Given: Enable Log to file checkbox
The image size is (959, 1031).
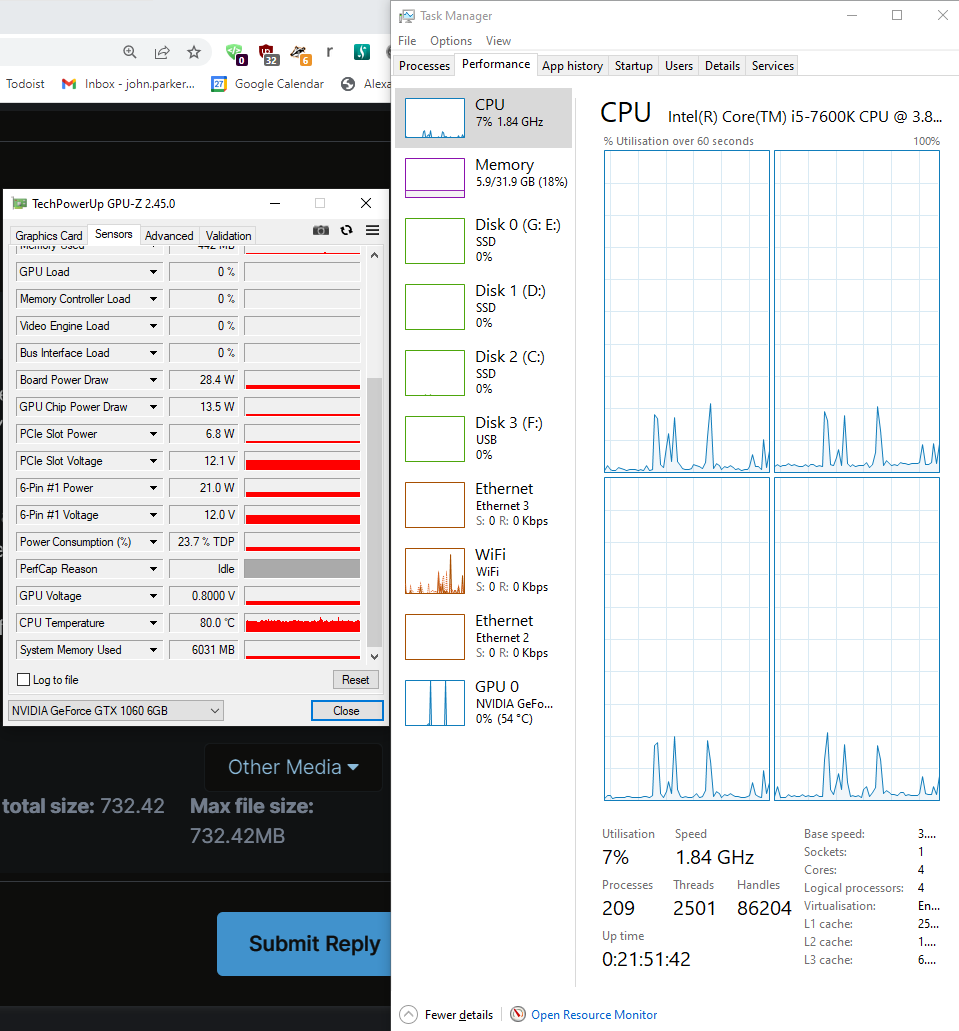Looking at the screenshot, I should 24,680.
